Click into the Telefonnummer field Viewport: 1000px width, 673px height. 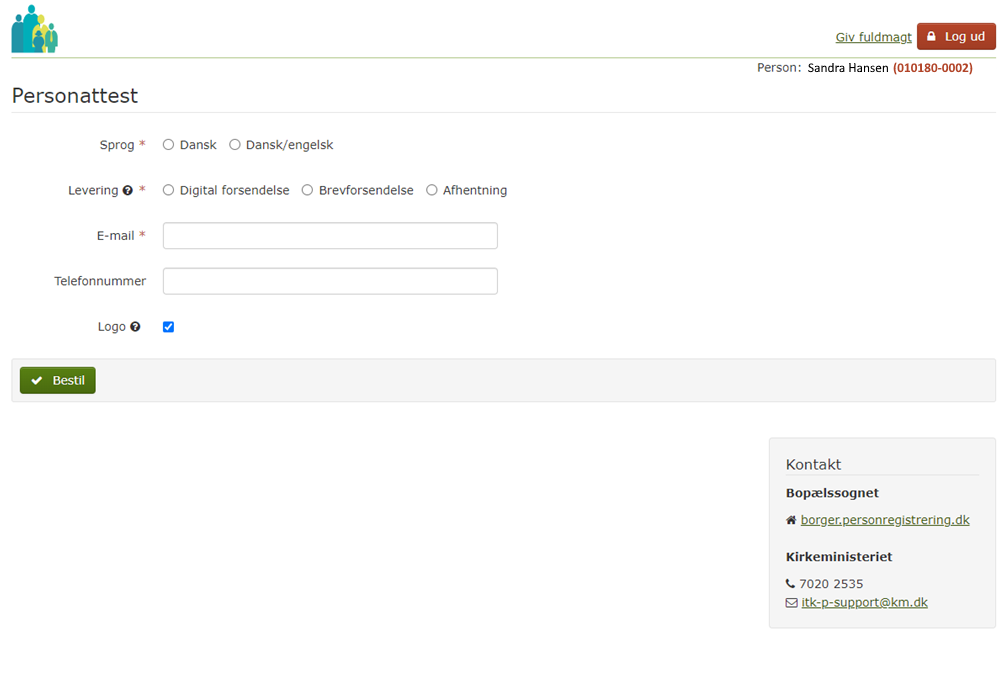[330, 281]
